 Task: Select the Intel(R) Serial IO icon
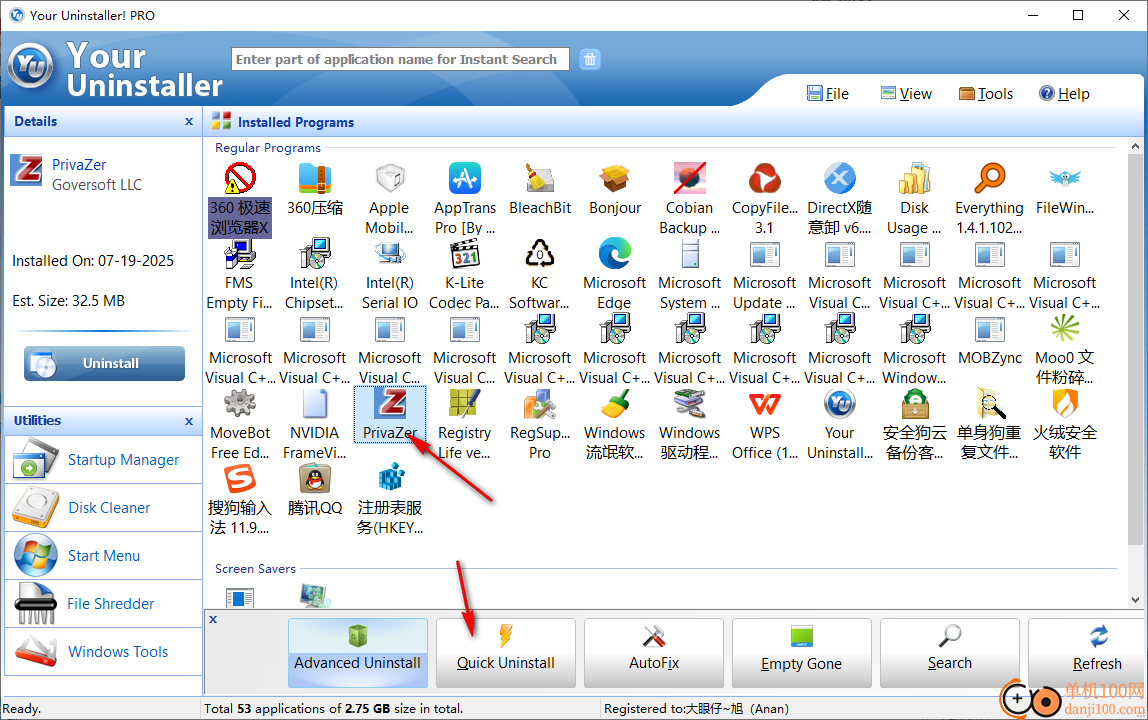tap(390, 253)
